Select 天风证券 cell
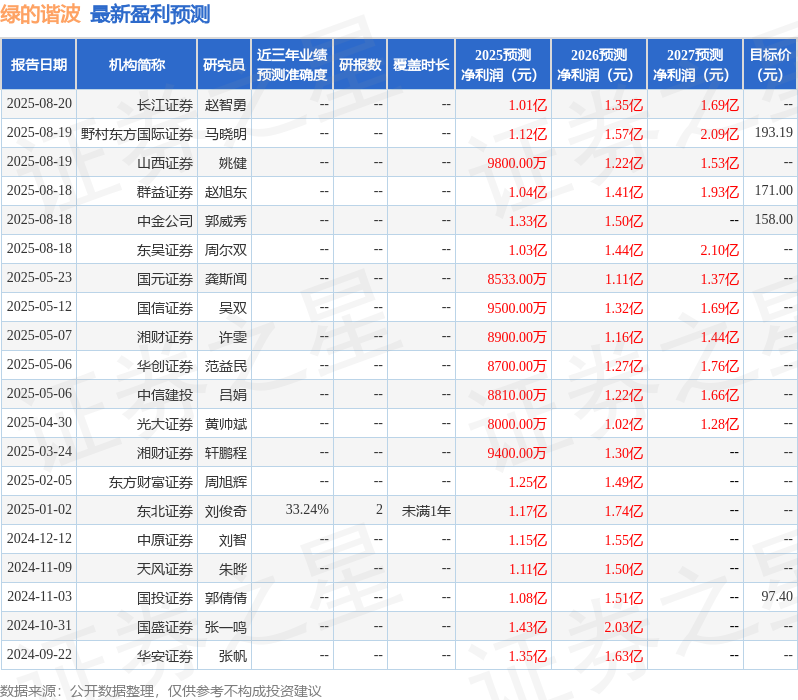 tap(165, 570)
